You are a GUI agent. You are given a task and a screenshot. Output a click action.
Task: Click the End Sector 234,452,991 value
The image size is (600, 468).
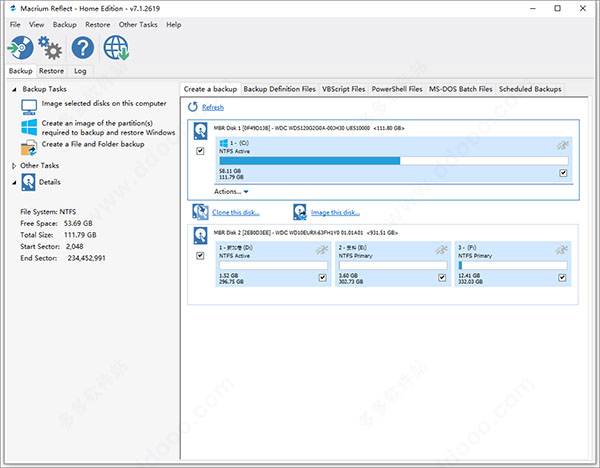point(86,258)
